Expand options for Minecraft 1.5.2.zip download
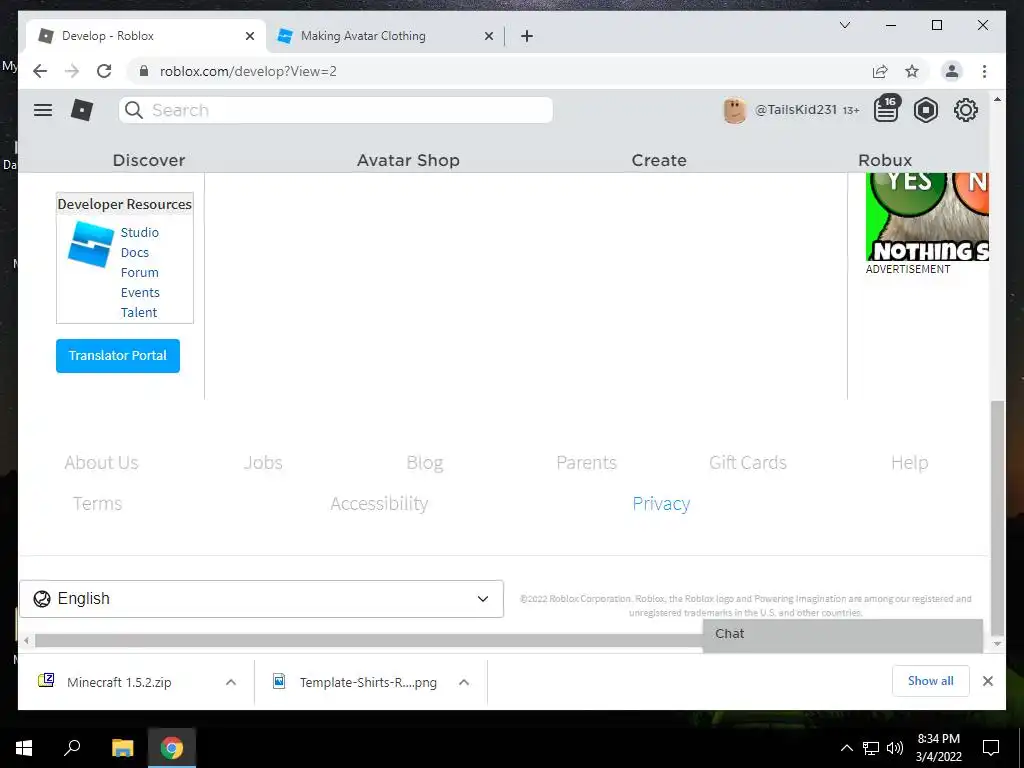Screen dimensions: 1024x768 (x=231, y=682)
